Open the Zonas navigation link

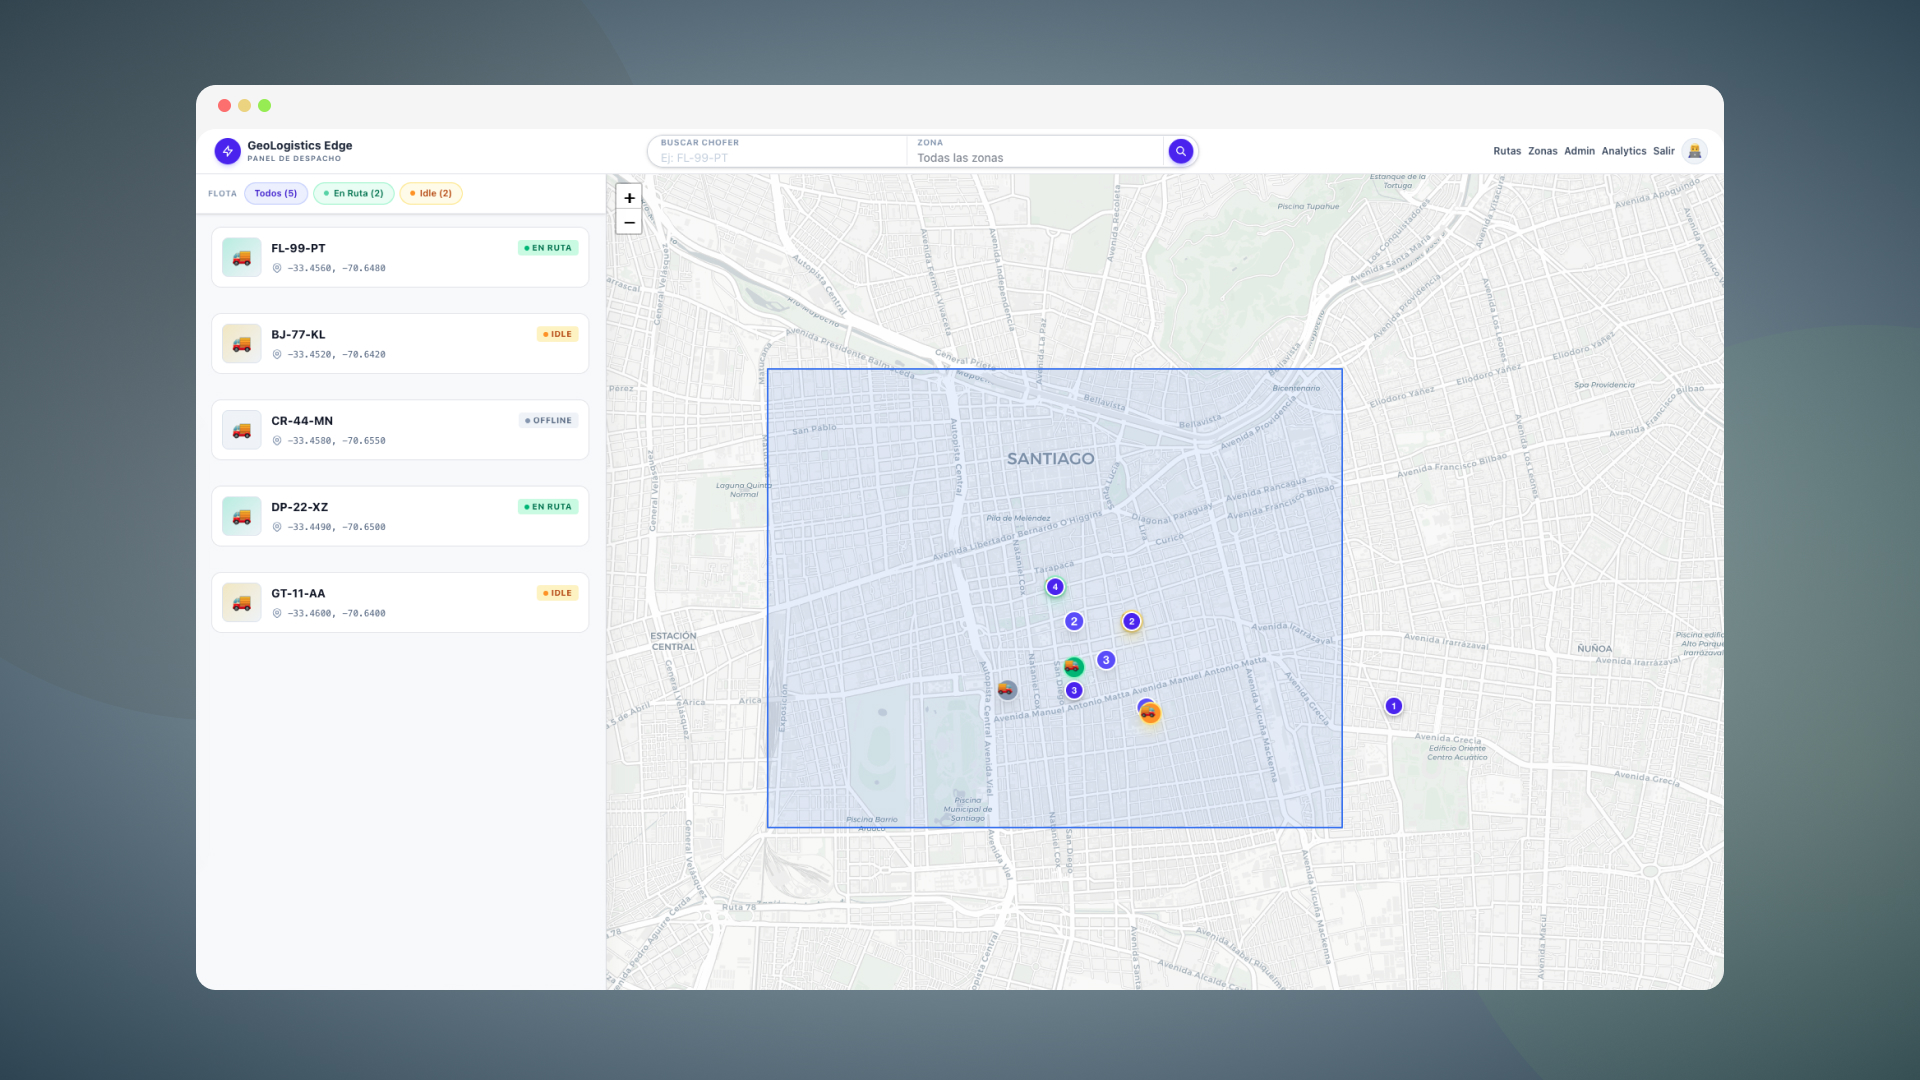(x=1542, y=151)
